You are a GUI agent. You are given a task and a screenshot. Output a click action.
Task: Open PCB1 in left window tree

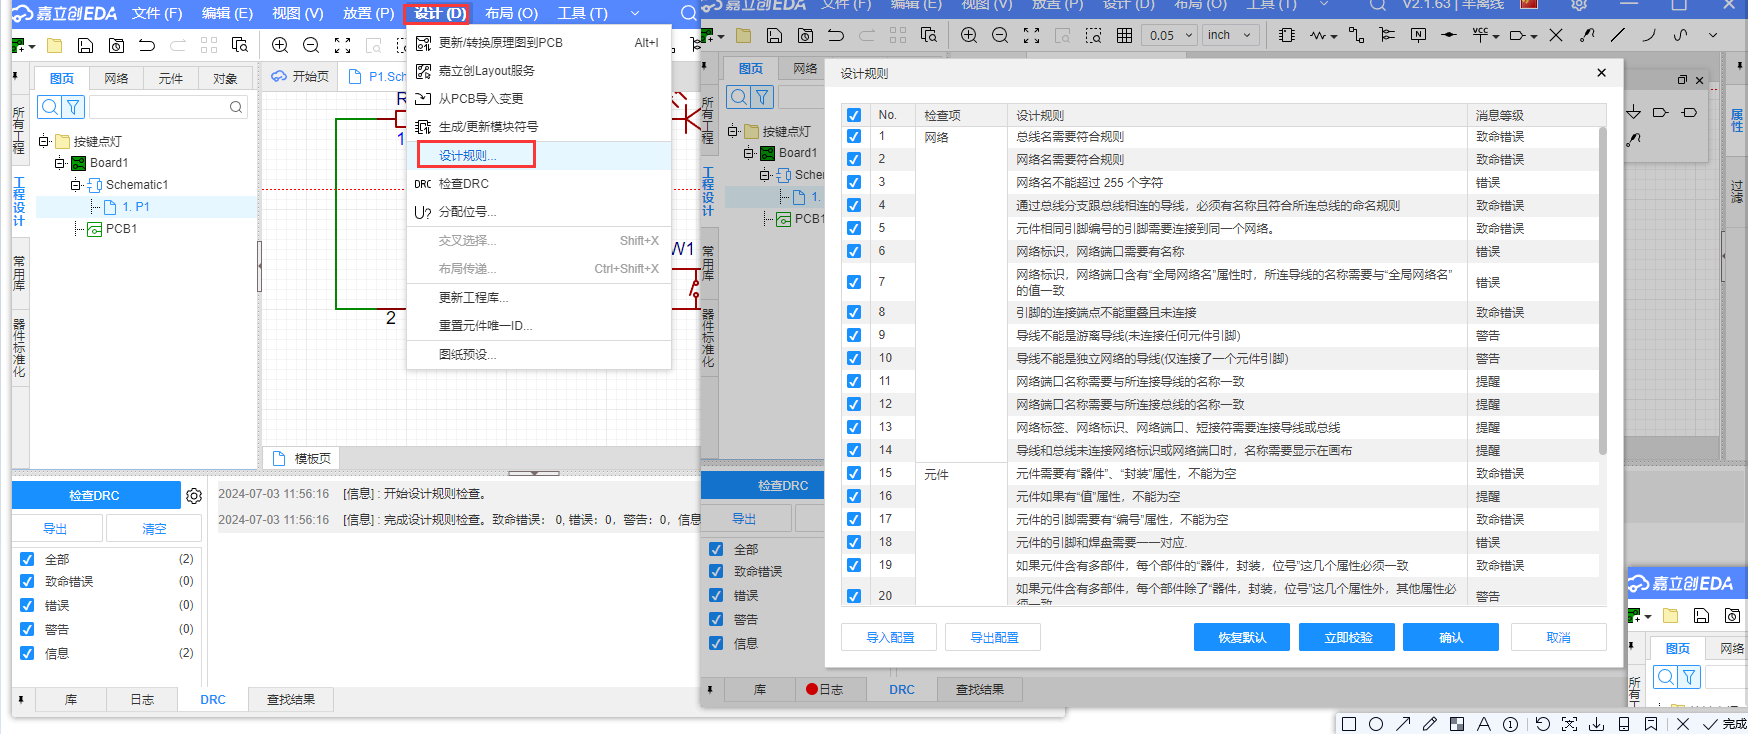[121, 229]
